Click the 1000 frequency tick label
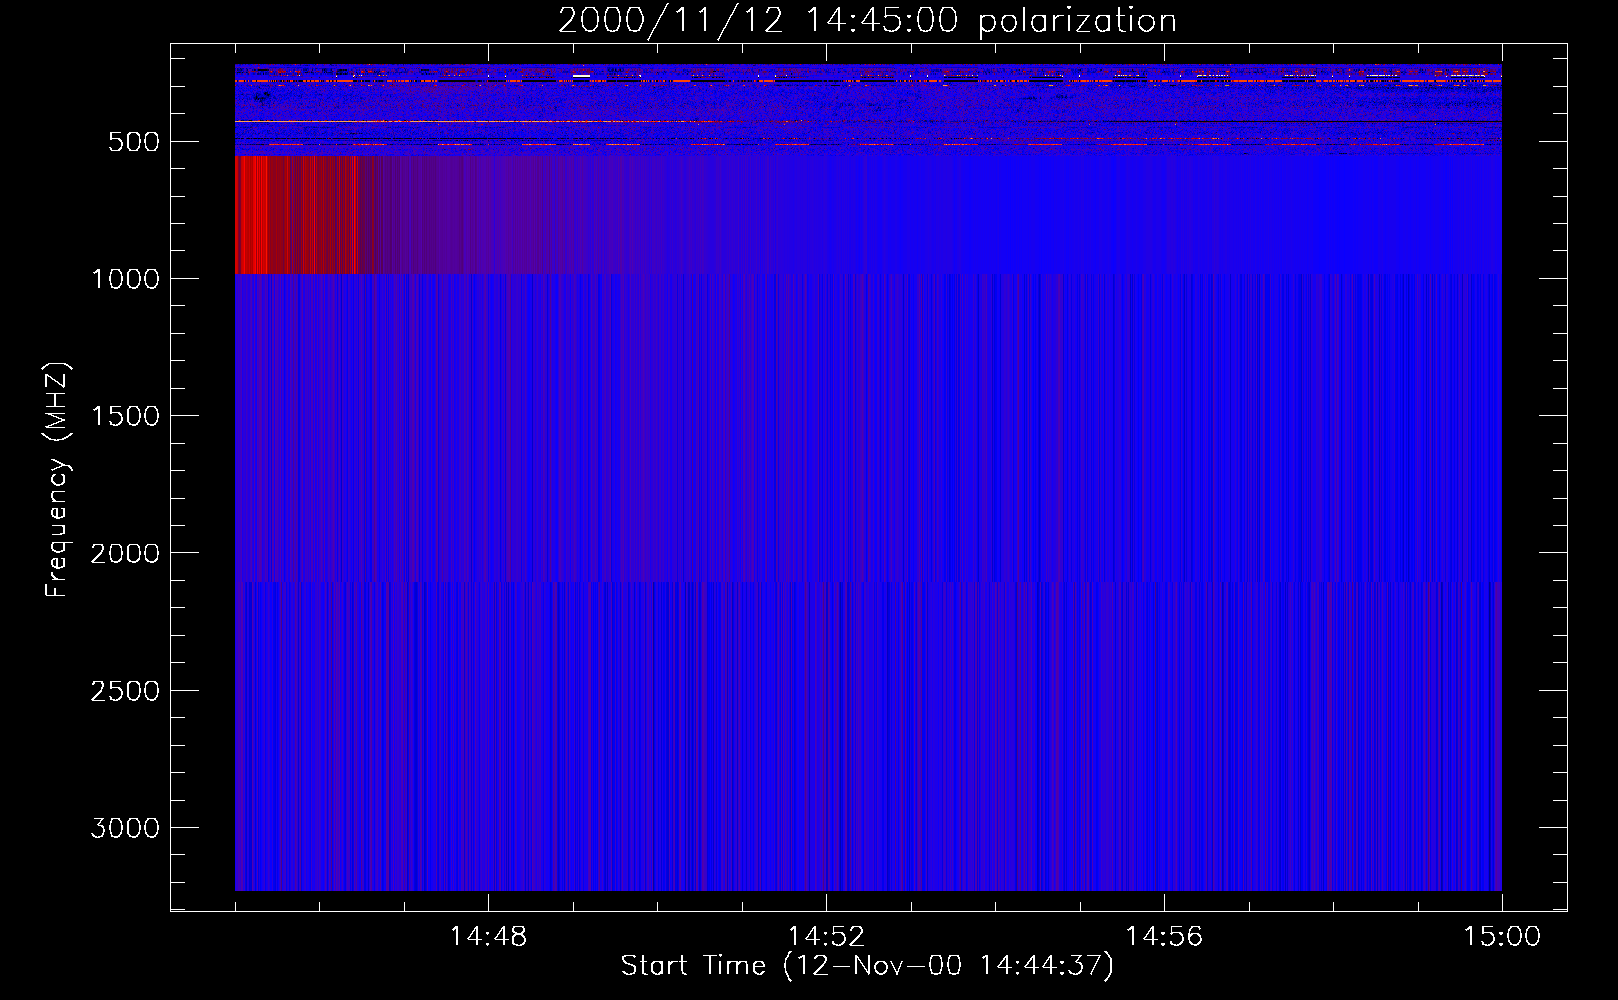The height and width of the screenshot is (1000, 1618). coord(125,279)
